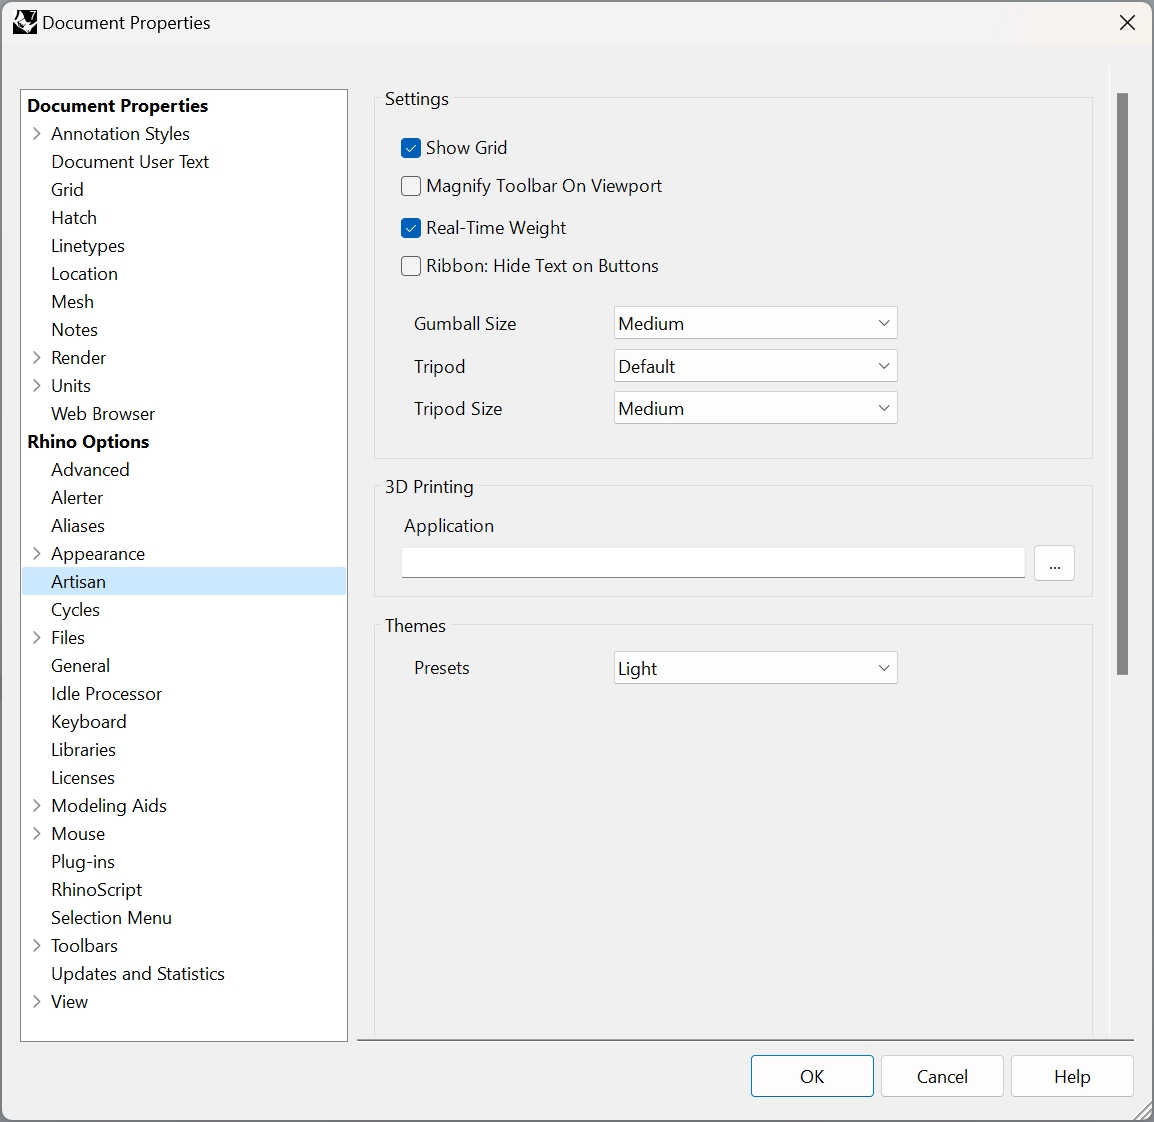Open the Gumball Size dropdown
1154x1122 pixels.
pyautogui.click(x=755, y=323)
